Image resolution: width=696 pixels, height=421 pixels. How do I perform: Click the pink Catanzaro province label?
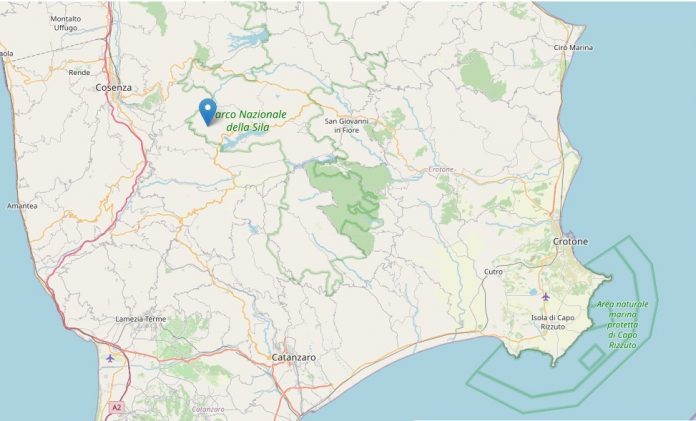tap(208, 409)
